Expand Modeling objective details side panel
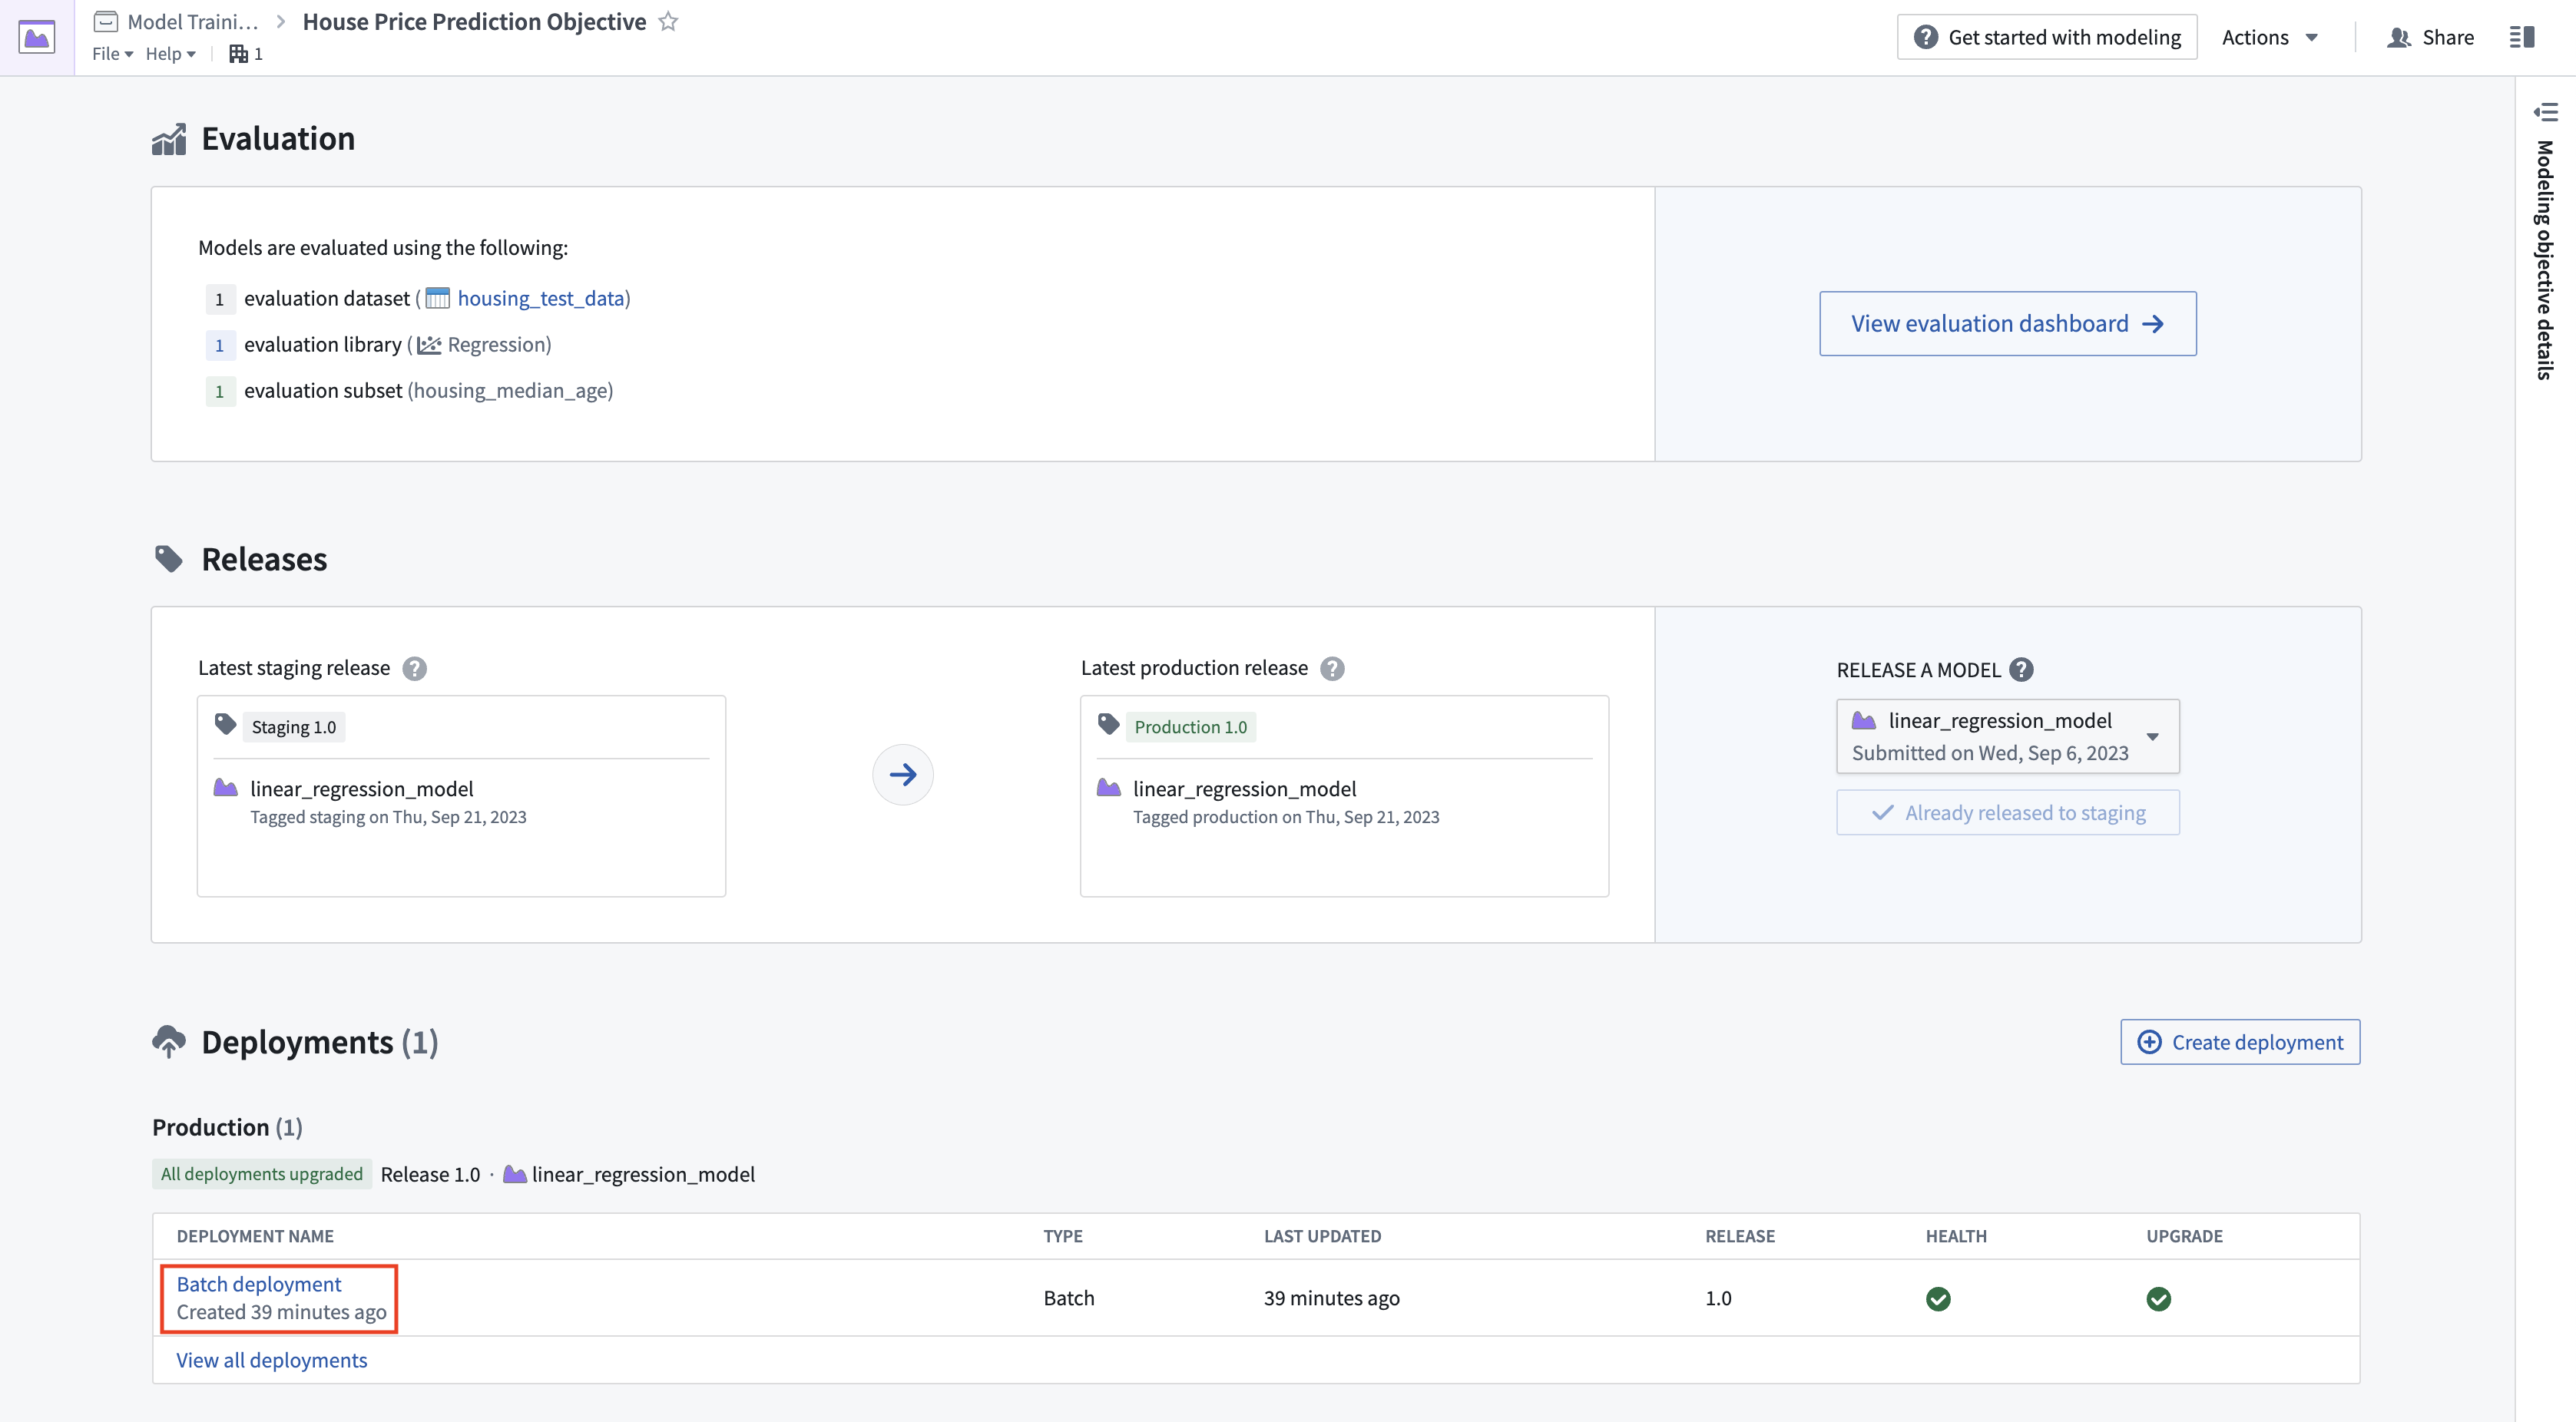This screenshot has height=1422, width=2576. pos(2545,240)
